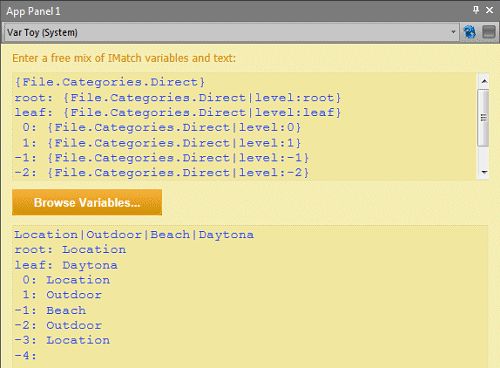Image resolution: width=500 pixels, height=368 pixels.
Task: Click the '-3: Location' result line
Action: (62, 340)
